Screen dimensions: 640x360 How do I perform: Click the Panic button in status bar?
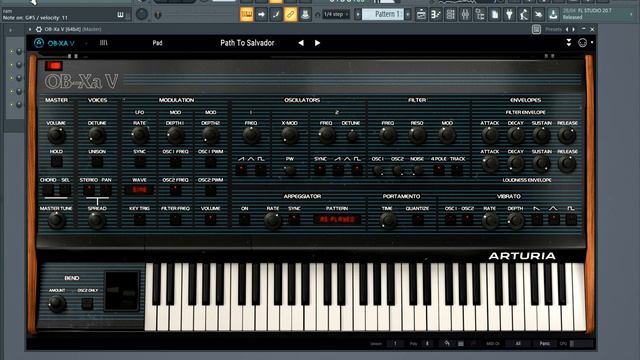(x=544, y=344)
